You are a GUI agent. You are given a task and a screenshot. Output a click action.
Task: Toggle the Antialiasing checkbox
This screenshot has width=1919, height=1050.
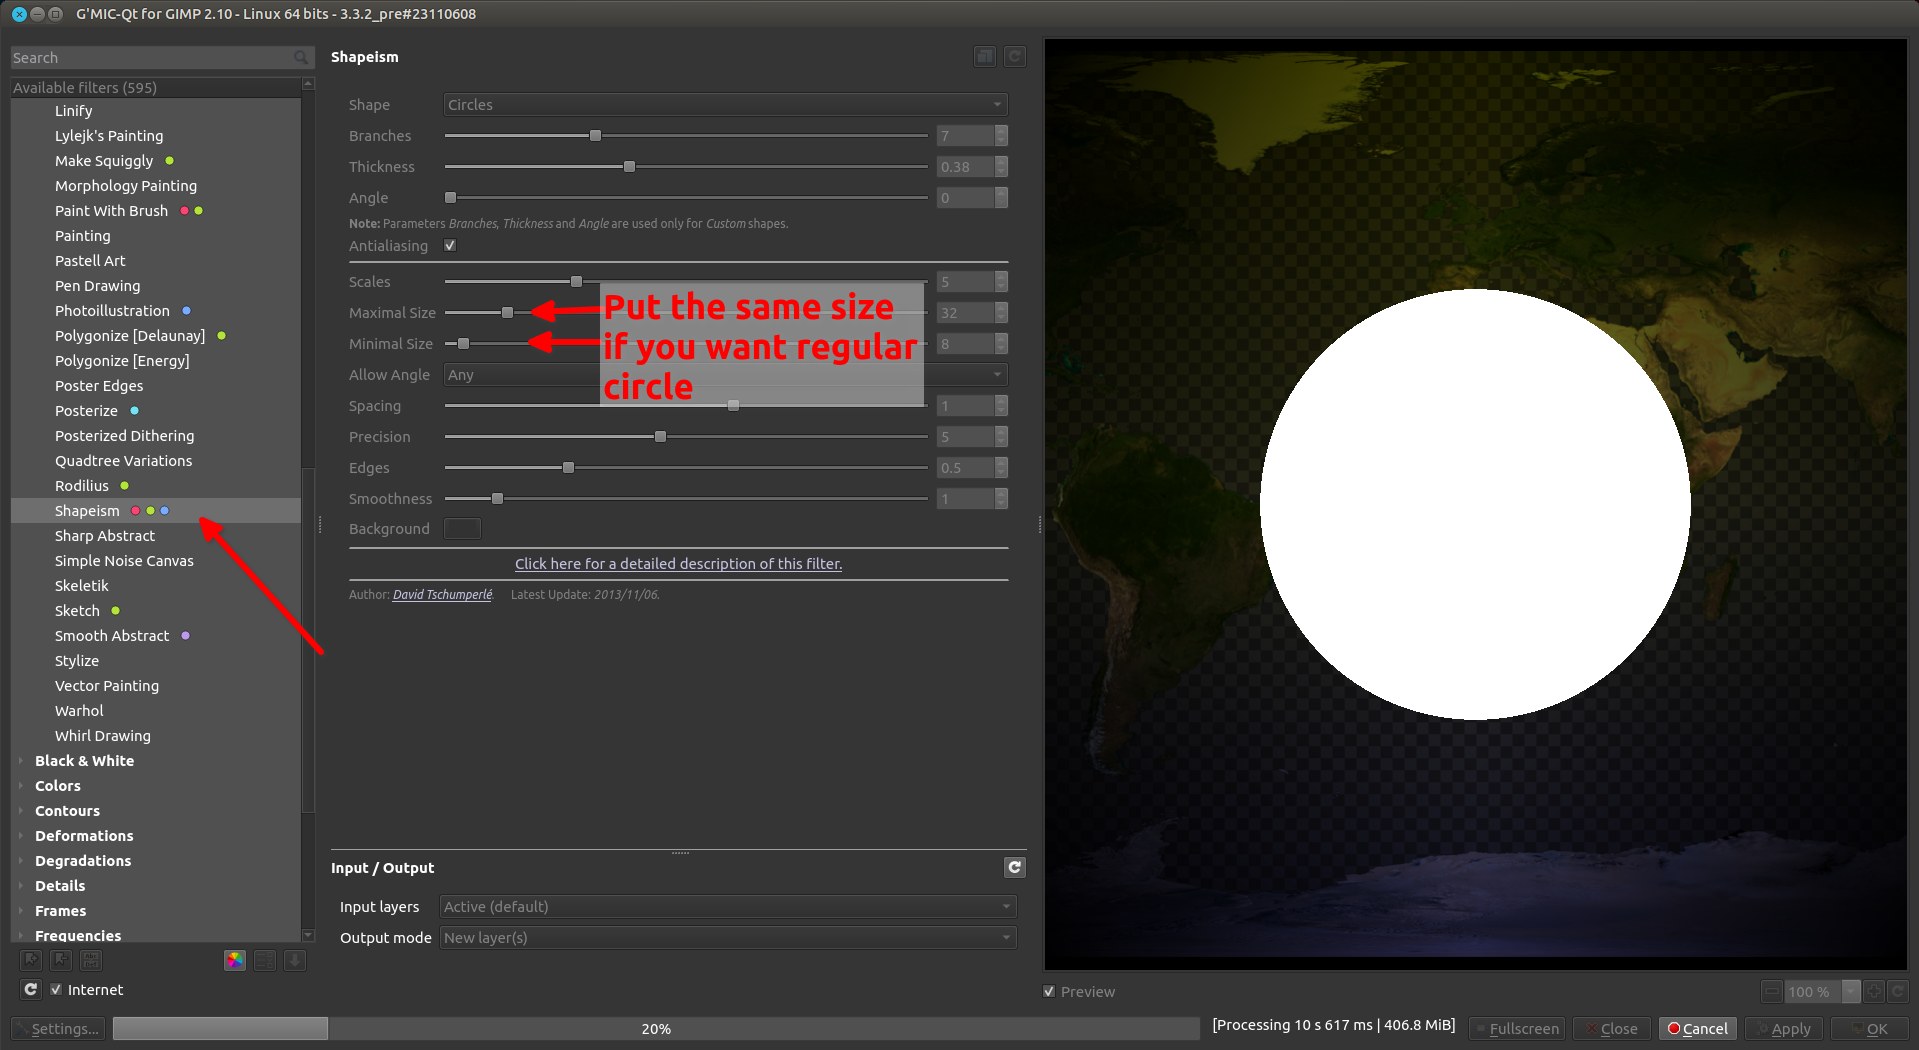click(x=450, y=246)
